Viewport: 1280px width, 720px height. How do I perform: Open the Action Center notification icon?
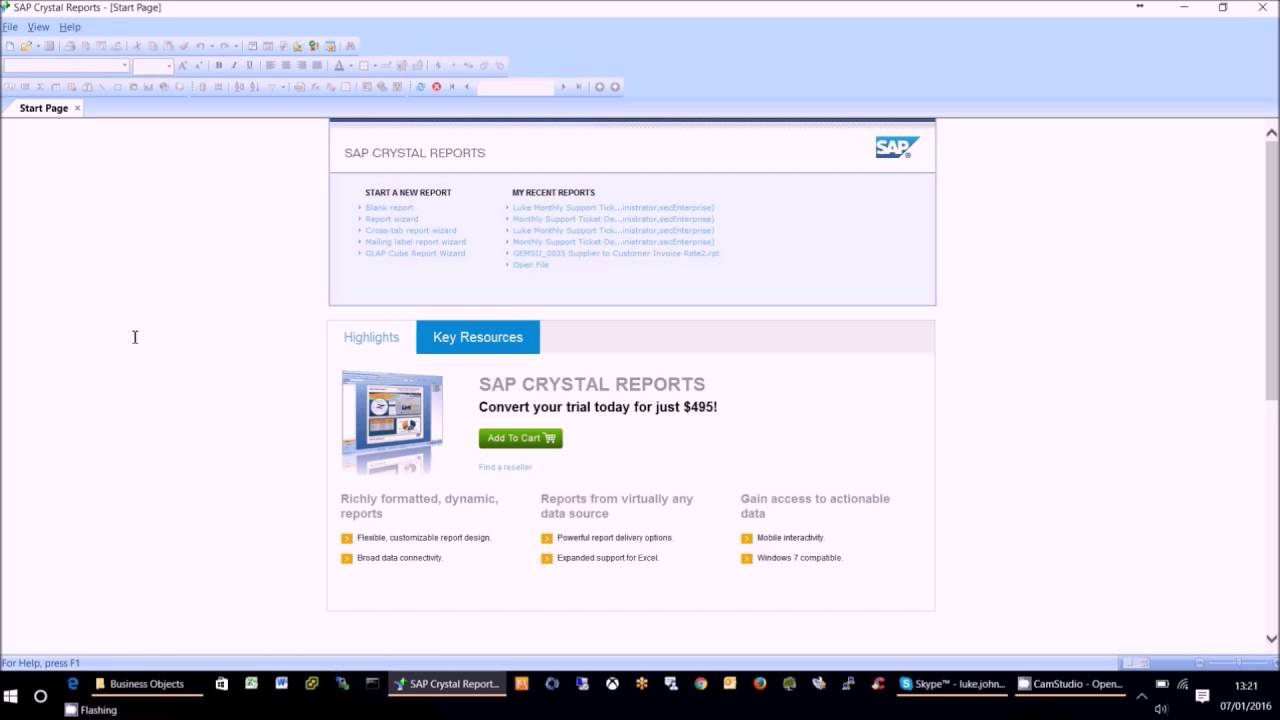click(x=1202, y=695)
